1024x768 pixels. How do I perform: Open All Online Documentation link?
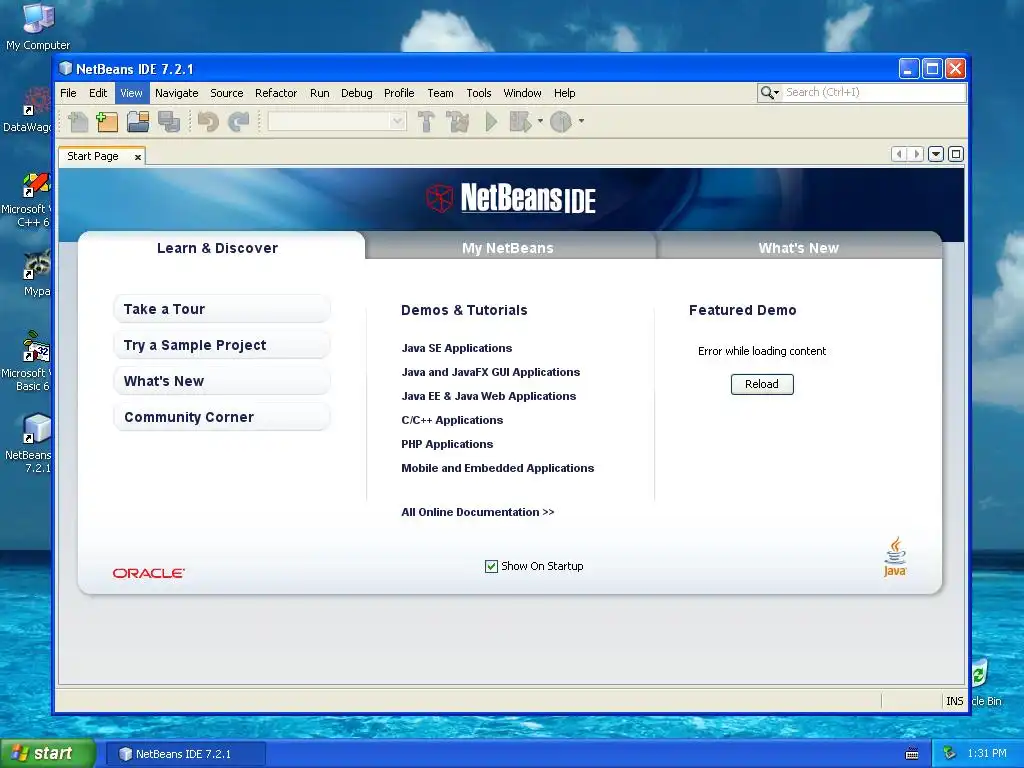(477, 512)
